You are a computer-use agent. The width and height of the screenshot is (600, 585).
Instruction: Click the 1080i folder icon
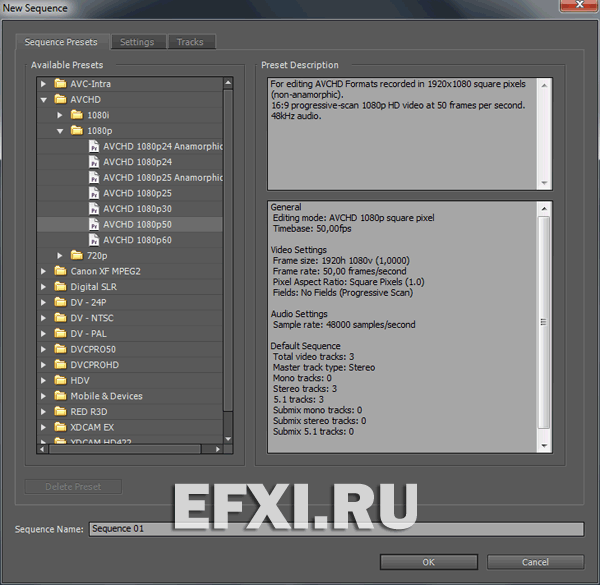click(77, 115)
